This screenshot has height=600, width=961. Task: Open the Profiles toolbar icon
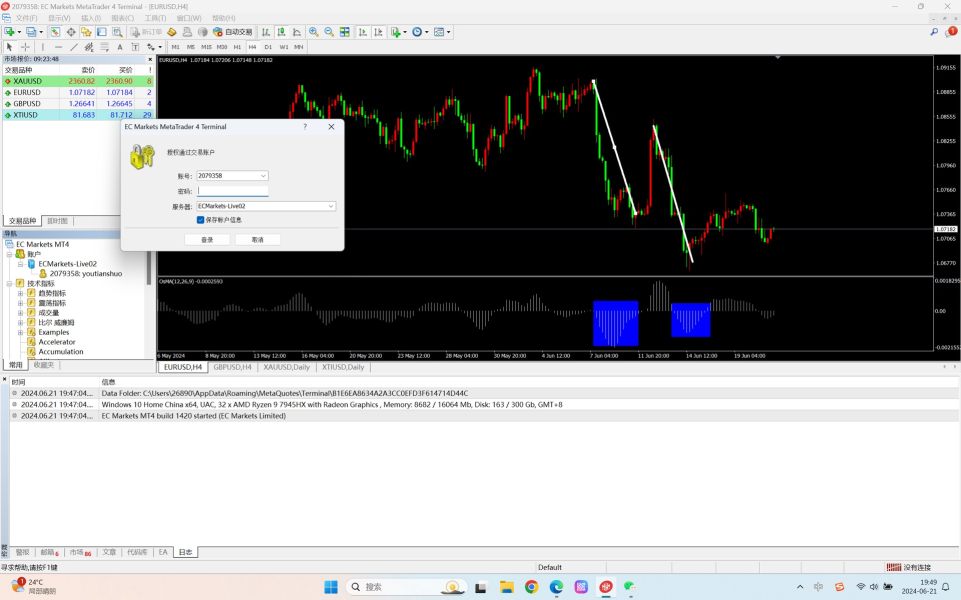point(31,32)
